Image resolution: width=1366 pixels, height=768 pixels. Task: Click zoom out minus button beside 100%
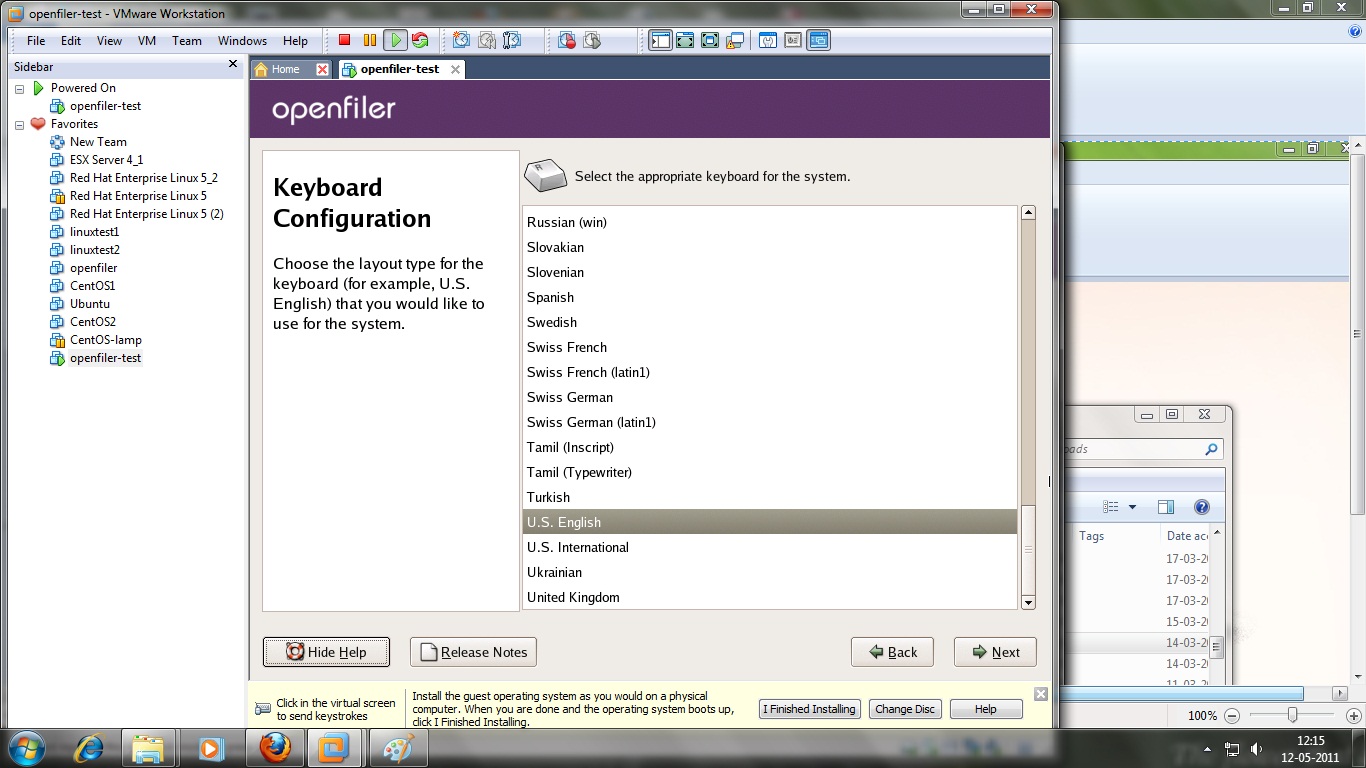point(1231,715)
